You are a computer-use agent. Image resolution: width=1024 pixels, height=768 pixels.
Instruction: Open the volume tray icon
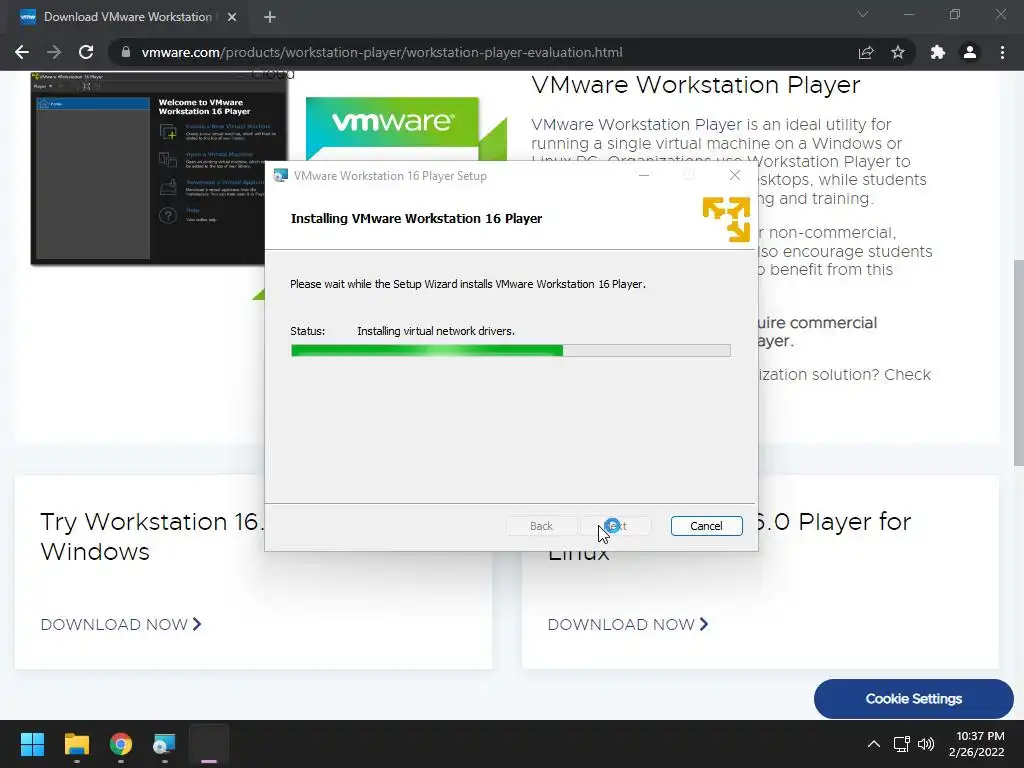925,744
